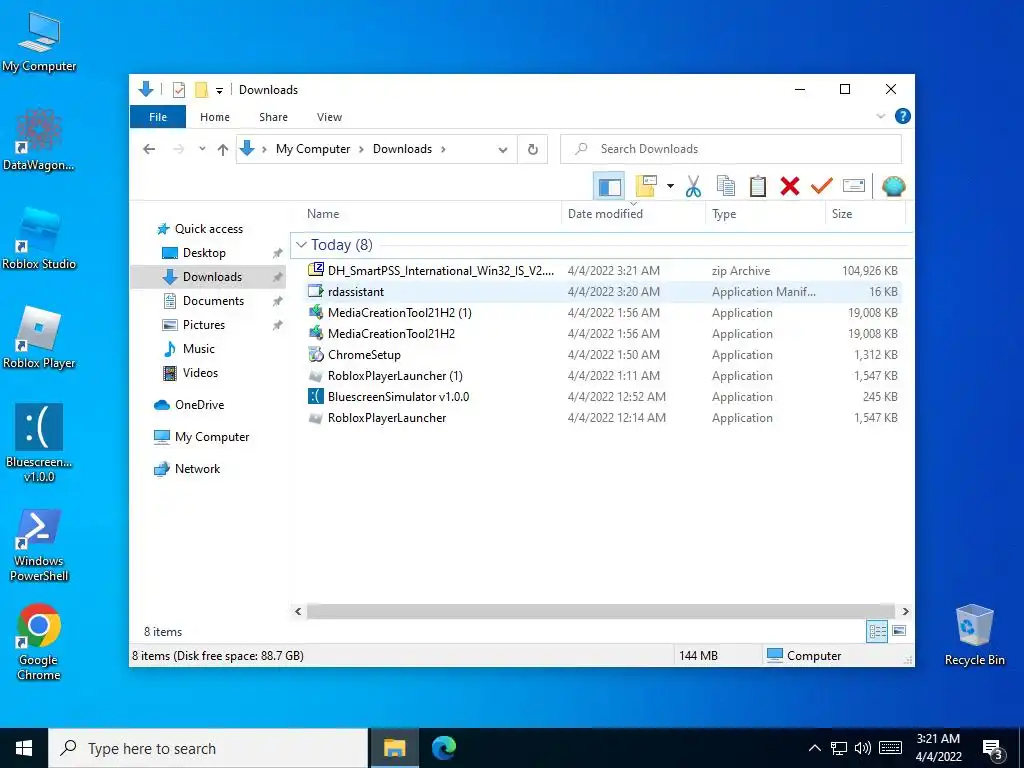1024x768 pixels.
Task: Click the Forward navigation arrow
Action: (178, 149)
